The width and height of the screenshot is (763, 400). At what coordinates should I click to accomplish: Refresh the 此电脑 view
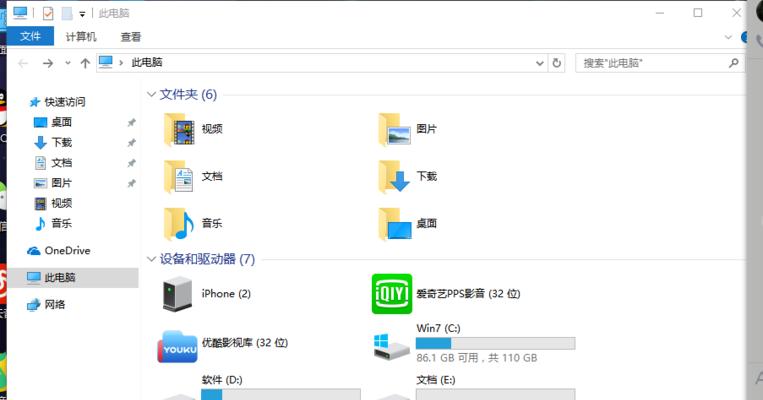[x=557, y=63]
